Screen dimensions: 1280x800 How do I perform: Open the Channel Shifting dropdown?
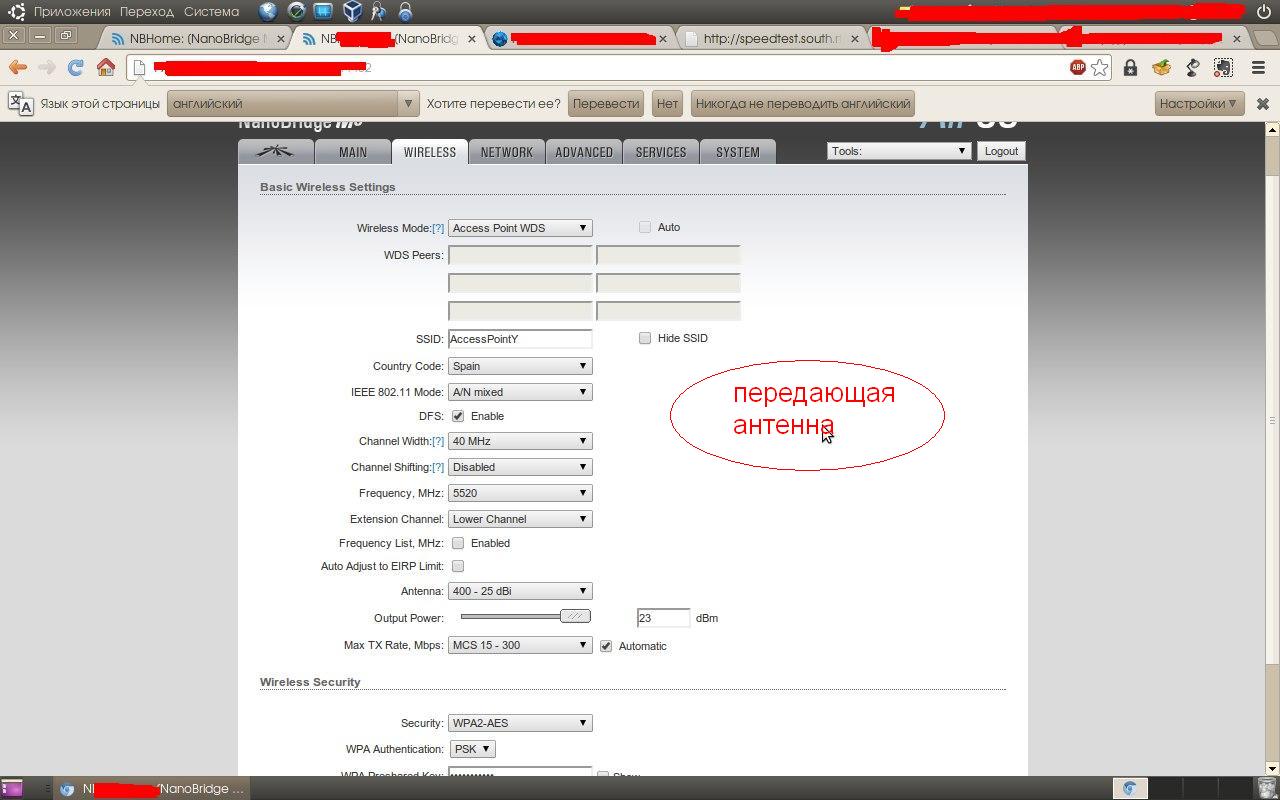pyautogui.click(x=520, y=467)
